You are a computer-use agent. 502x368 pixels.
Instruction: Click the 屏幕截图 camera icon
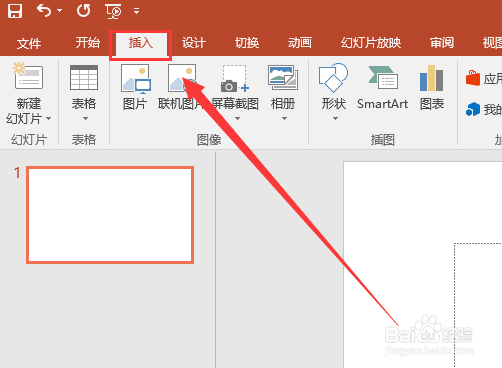click(235, 79)
